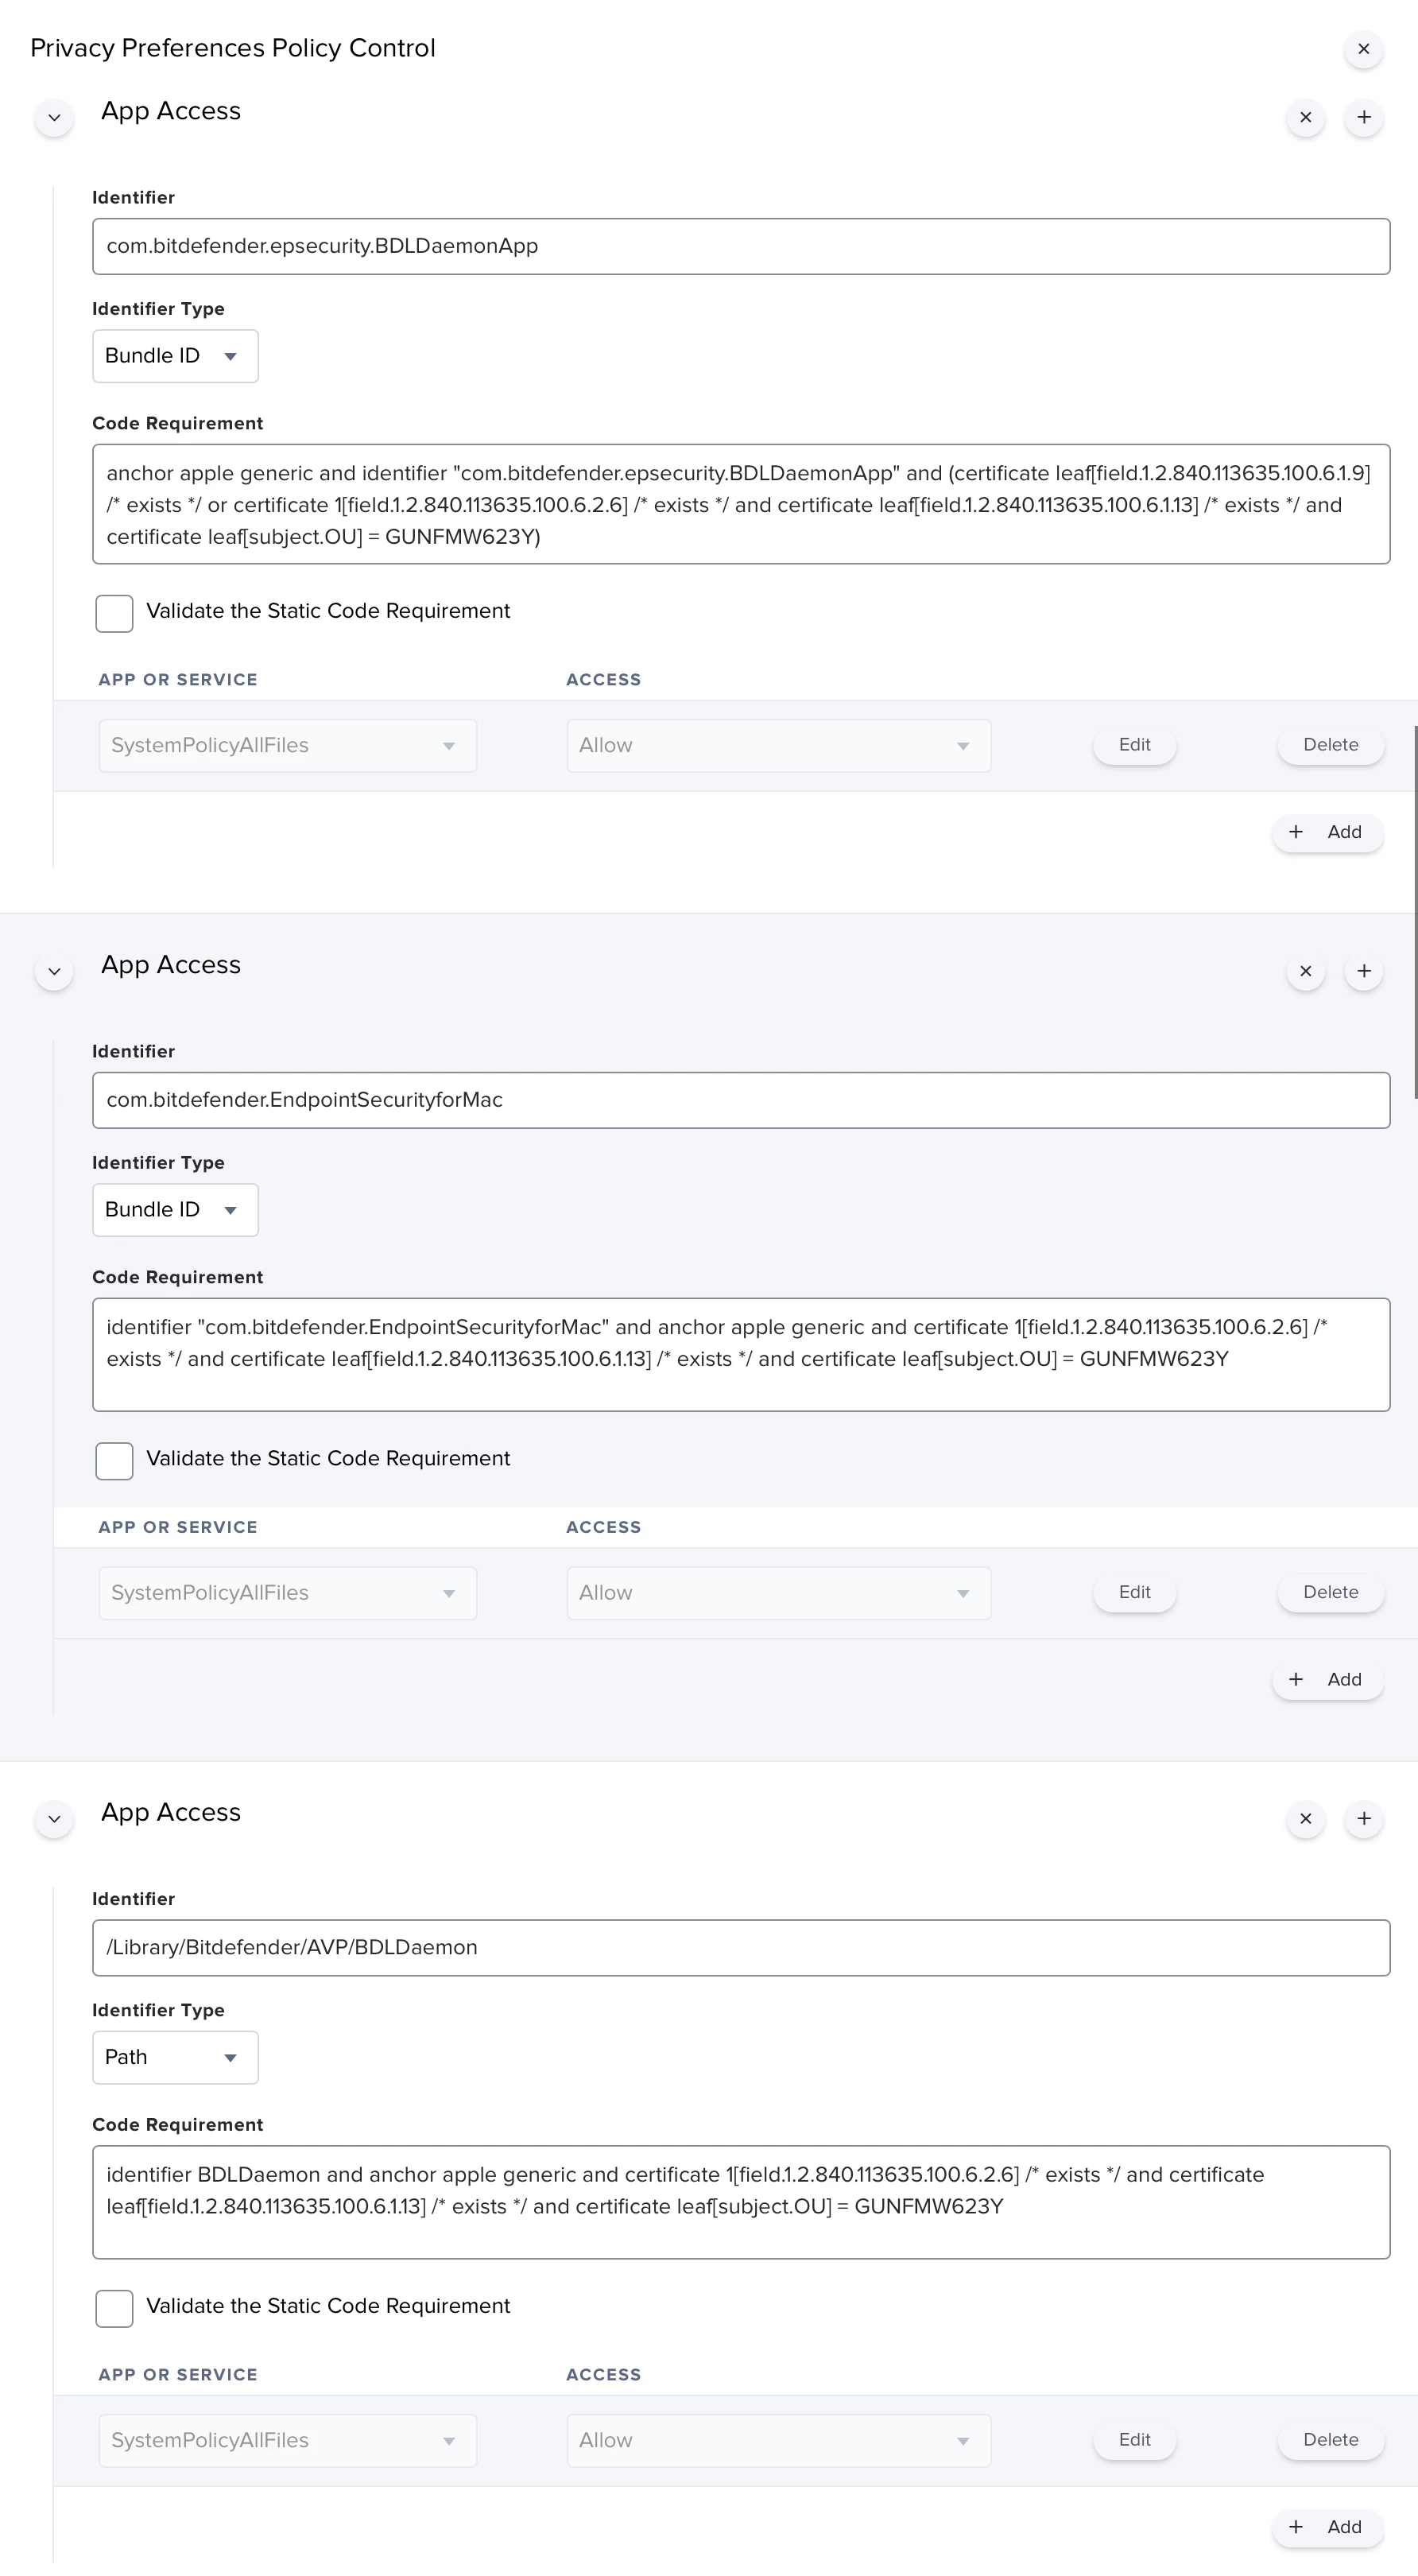1418x2576 pixels.
Task: Tick Validate the Static Code Requirement for BDLDaemonApp
Action: pyautogui.click(x=114, y=613)
